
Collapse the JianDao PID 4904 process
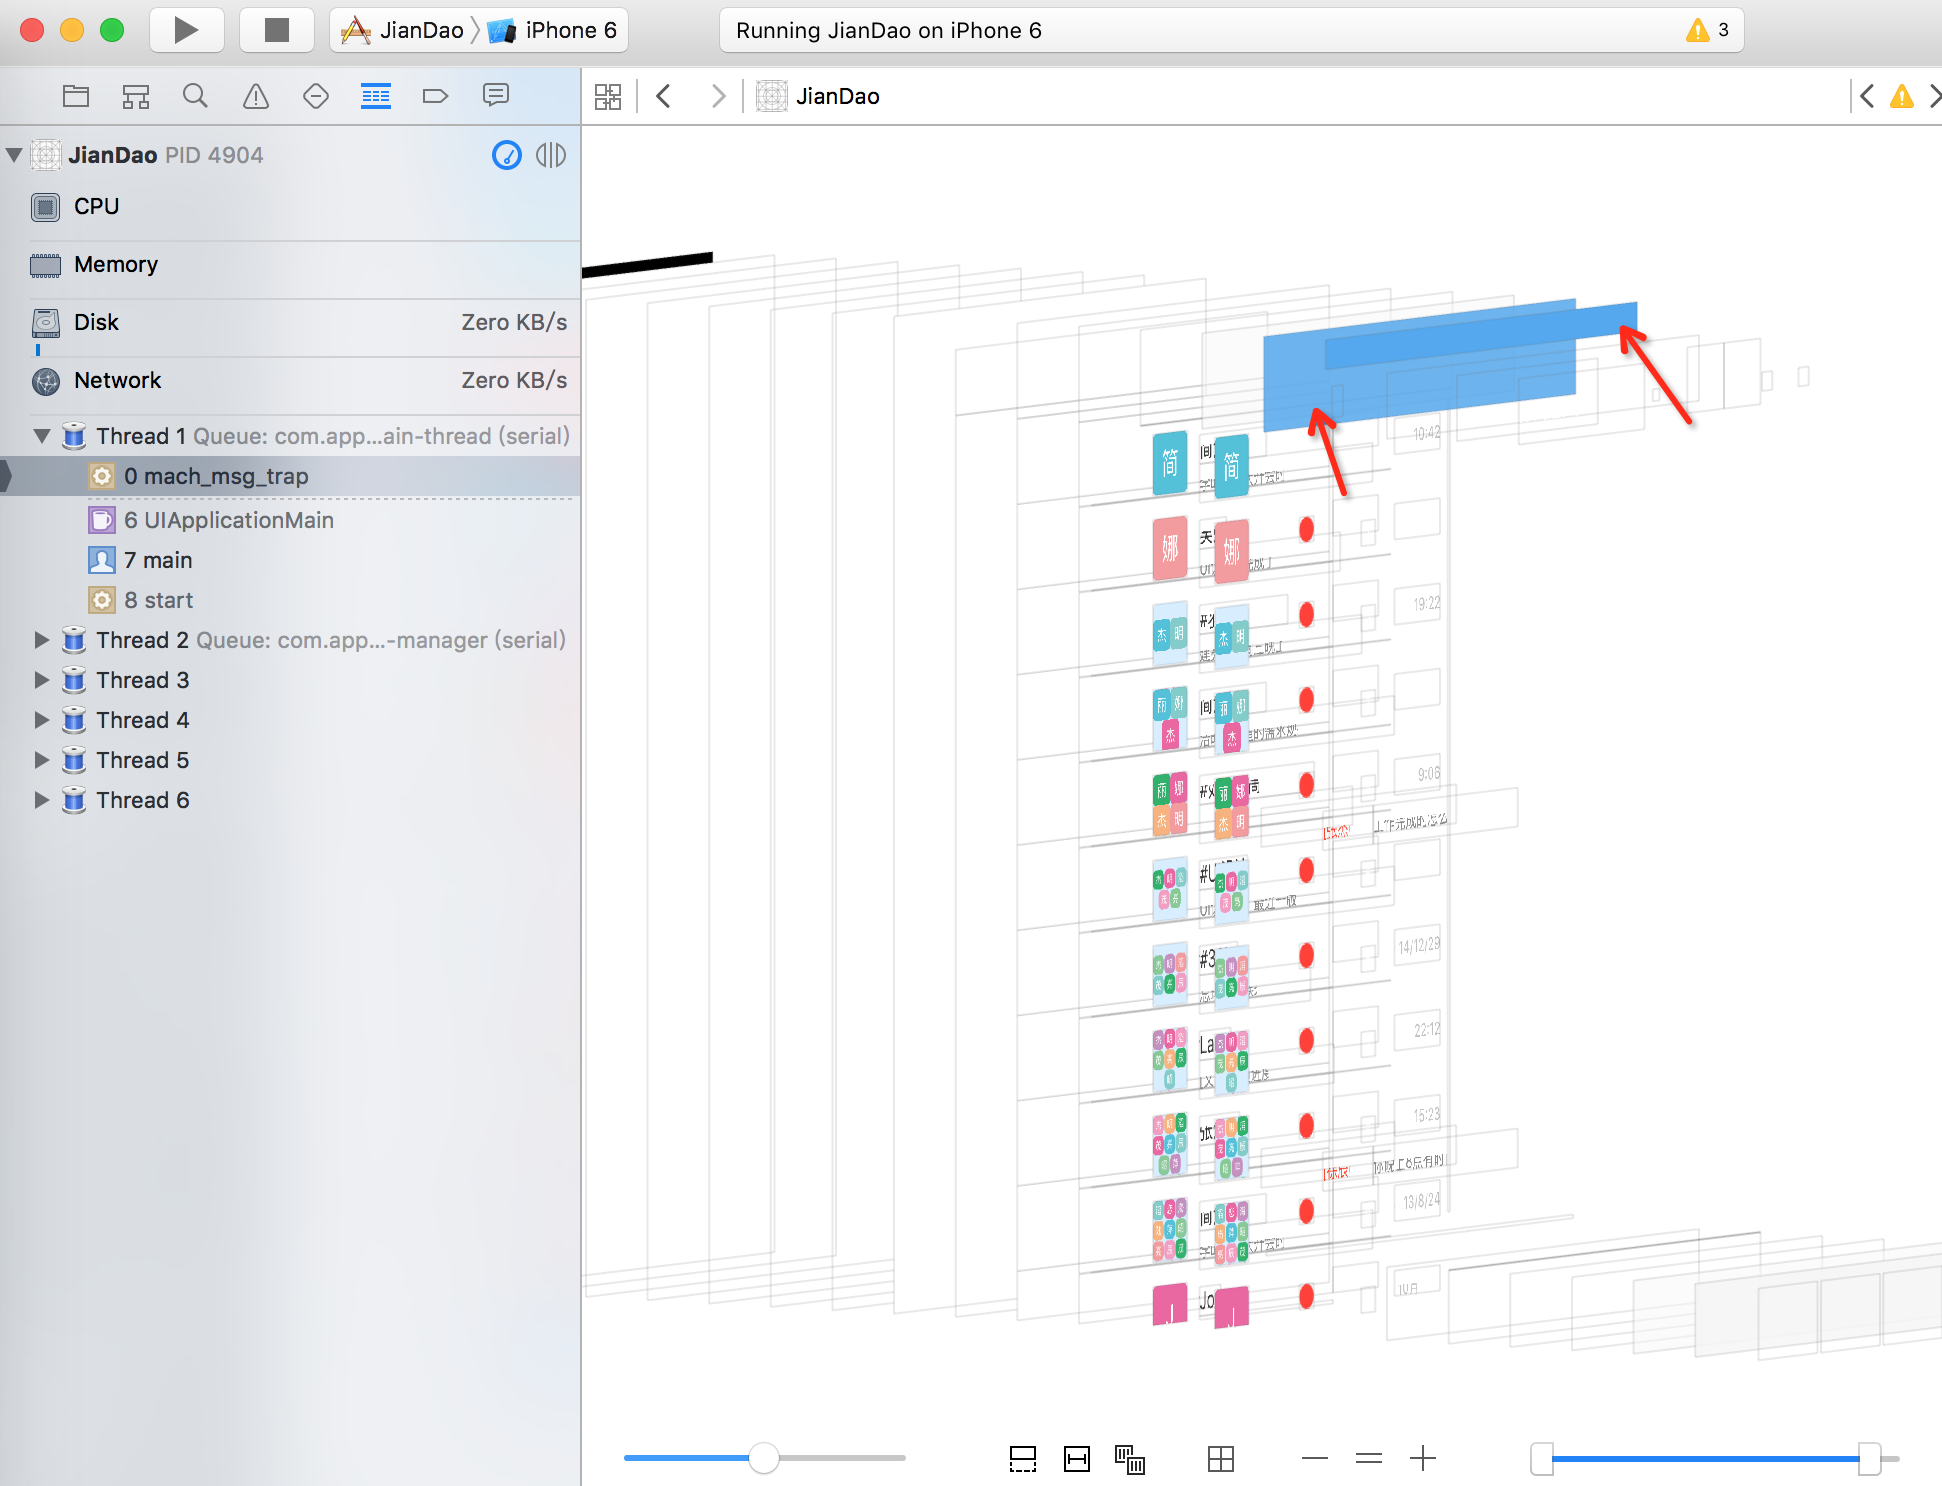tap(14, 155)
